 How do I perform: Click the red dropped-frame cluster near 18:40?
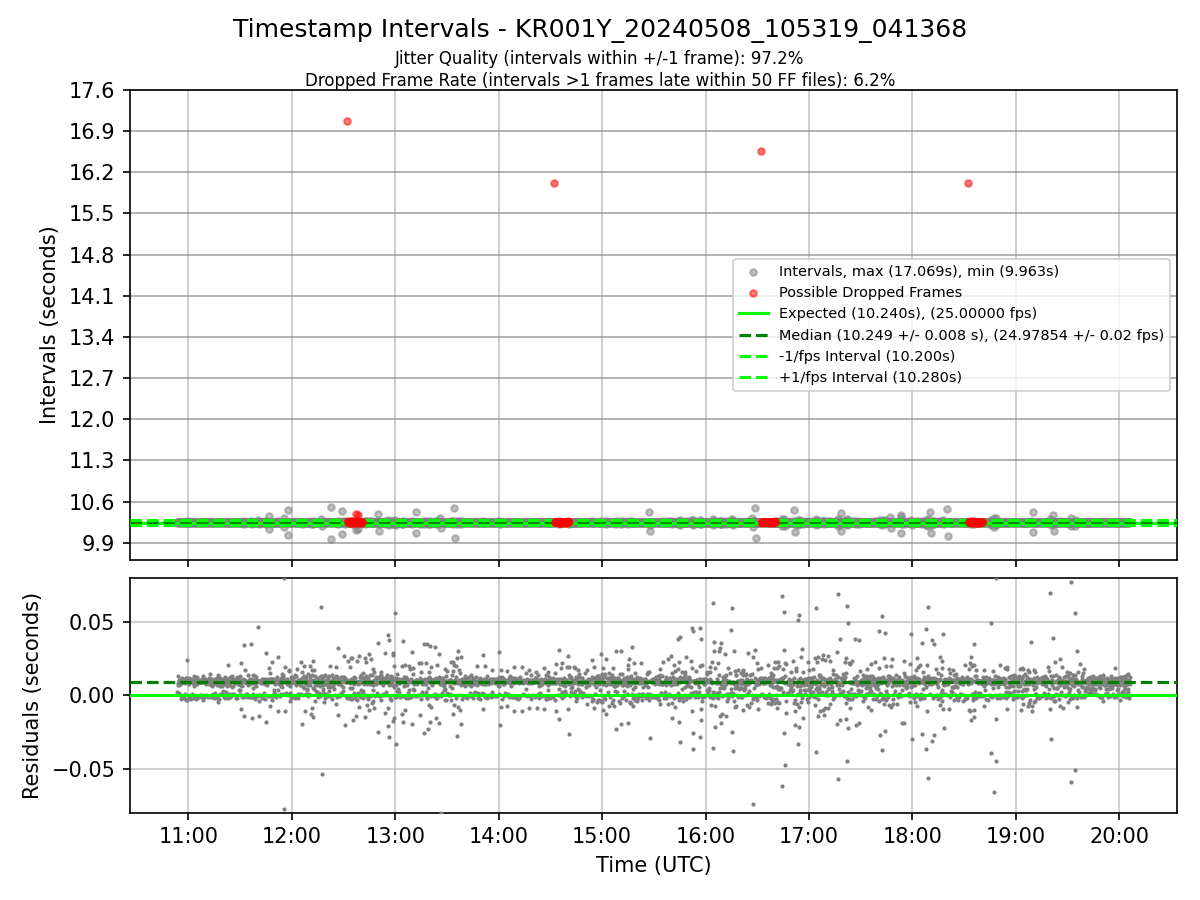975,522
